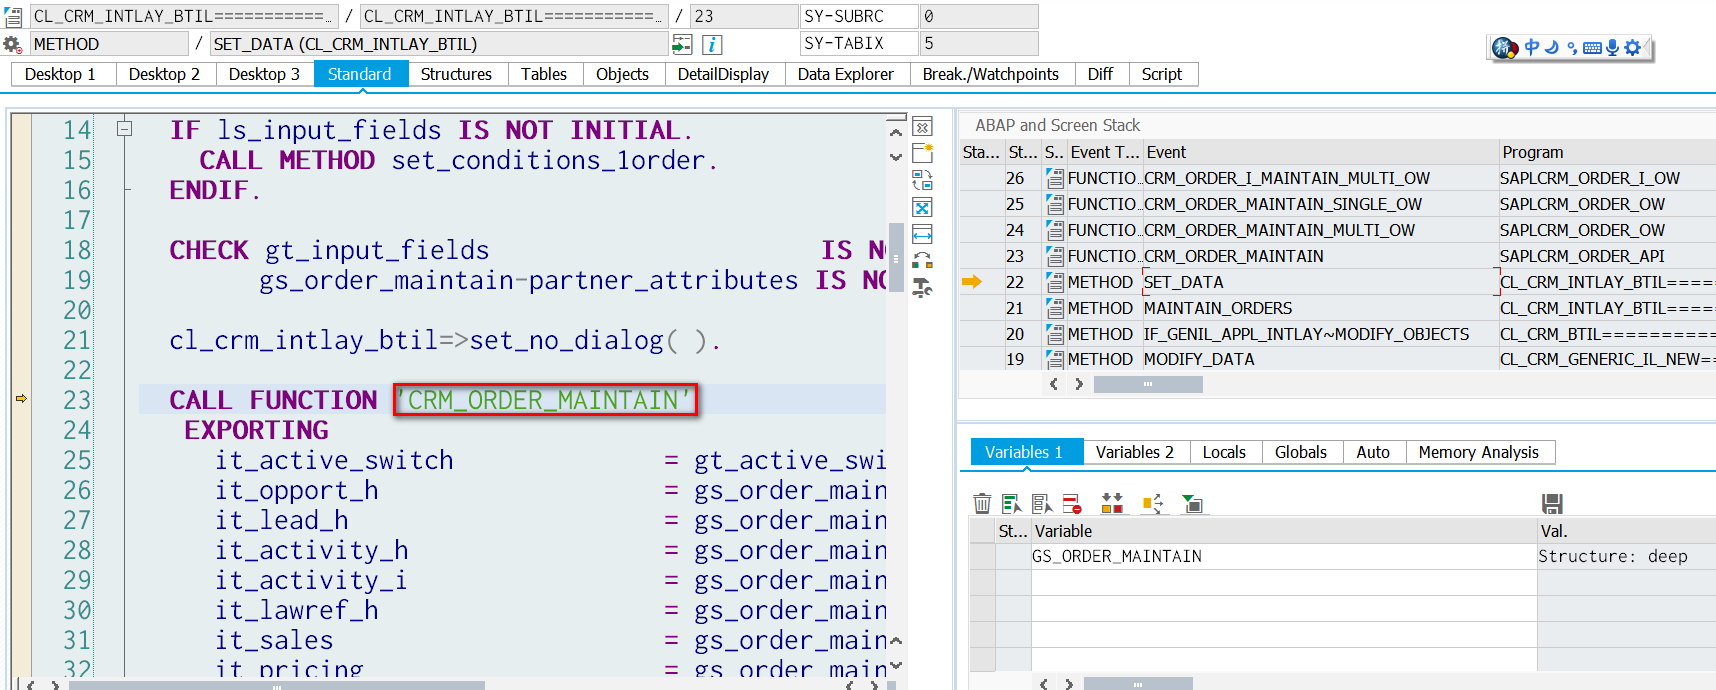
Task: Click the code editor up-arrow chevron
Action: (x=895, y=132)
